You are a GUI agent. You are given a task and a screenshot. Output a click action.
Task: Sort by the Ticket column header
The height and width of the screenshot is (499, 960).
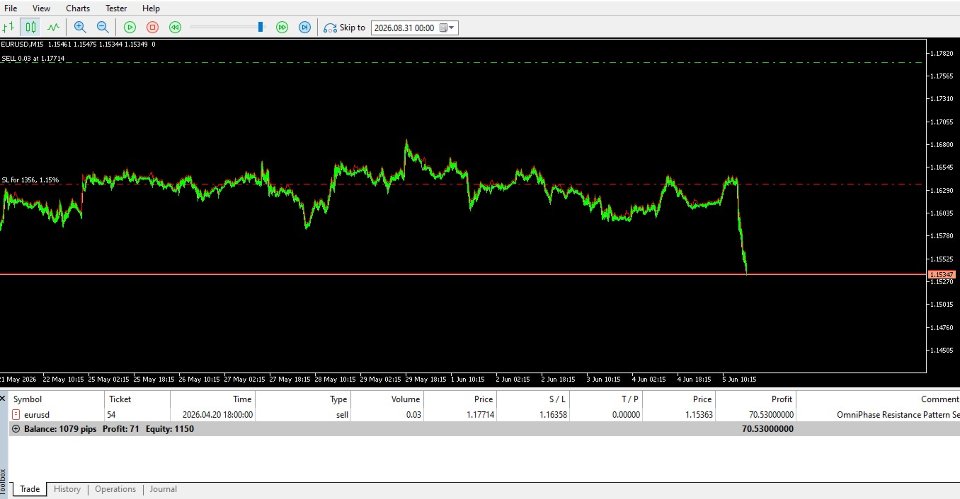point(137,399)
